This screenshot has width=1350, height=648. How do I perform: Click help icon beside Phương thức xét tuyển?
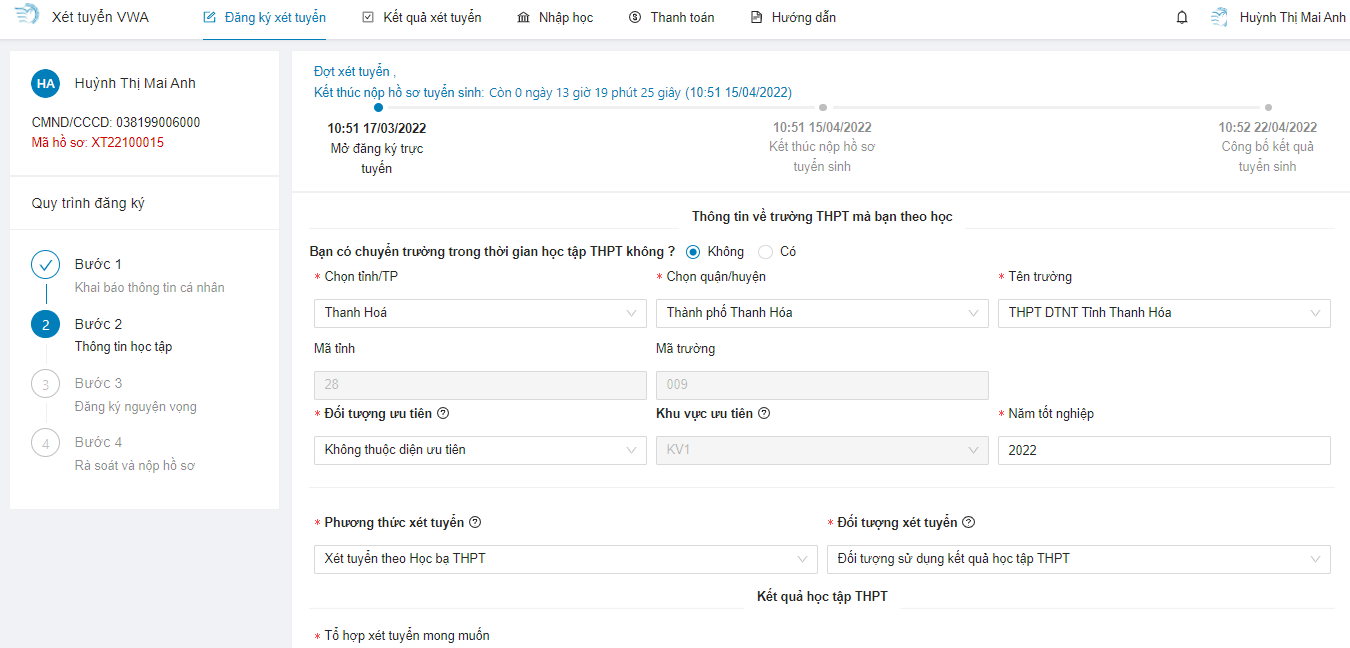pyautogui.click(x=475, y=522)
